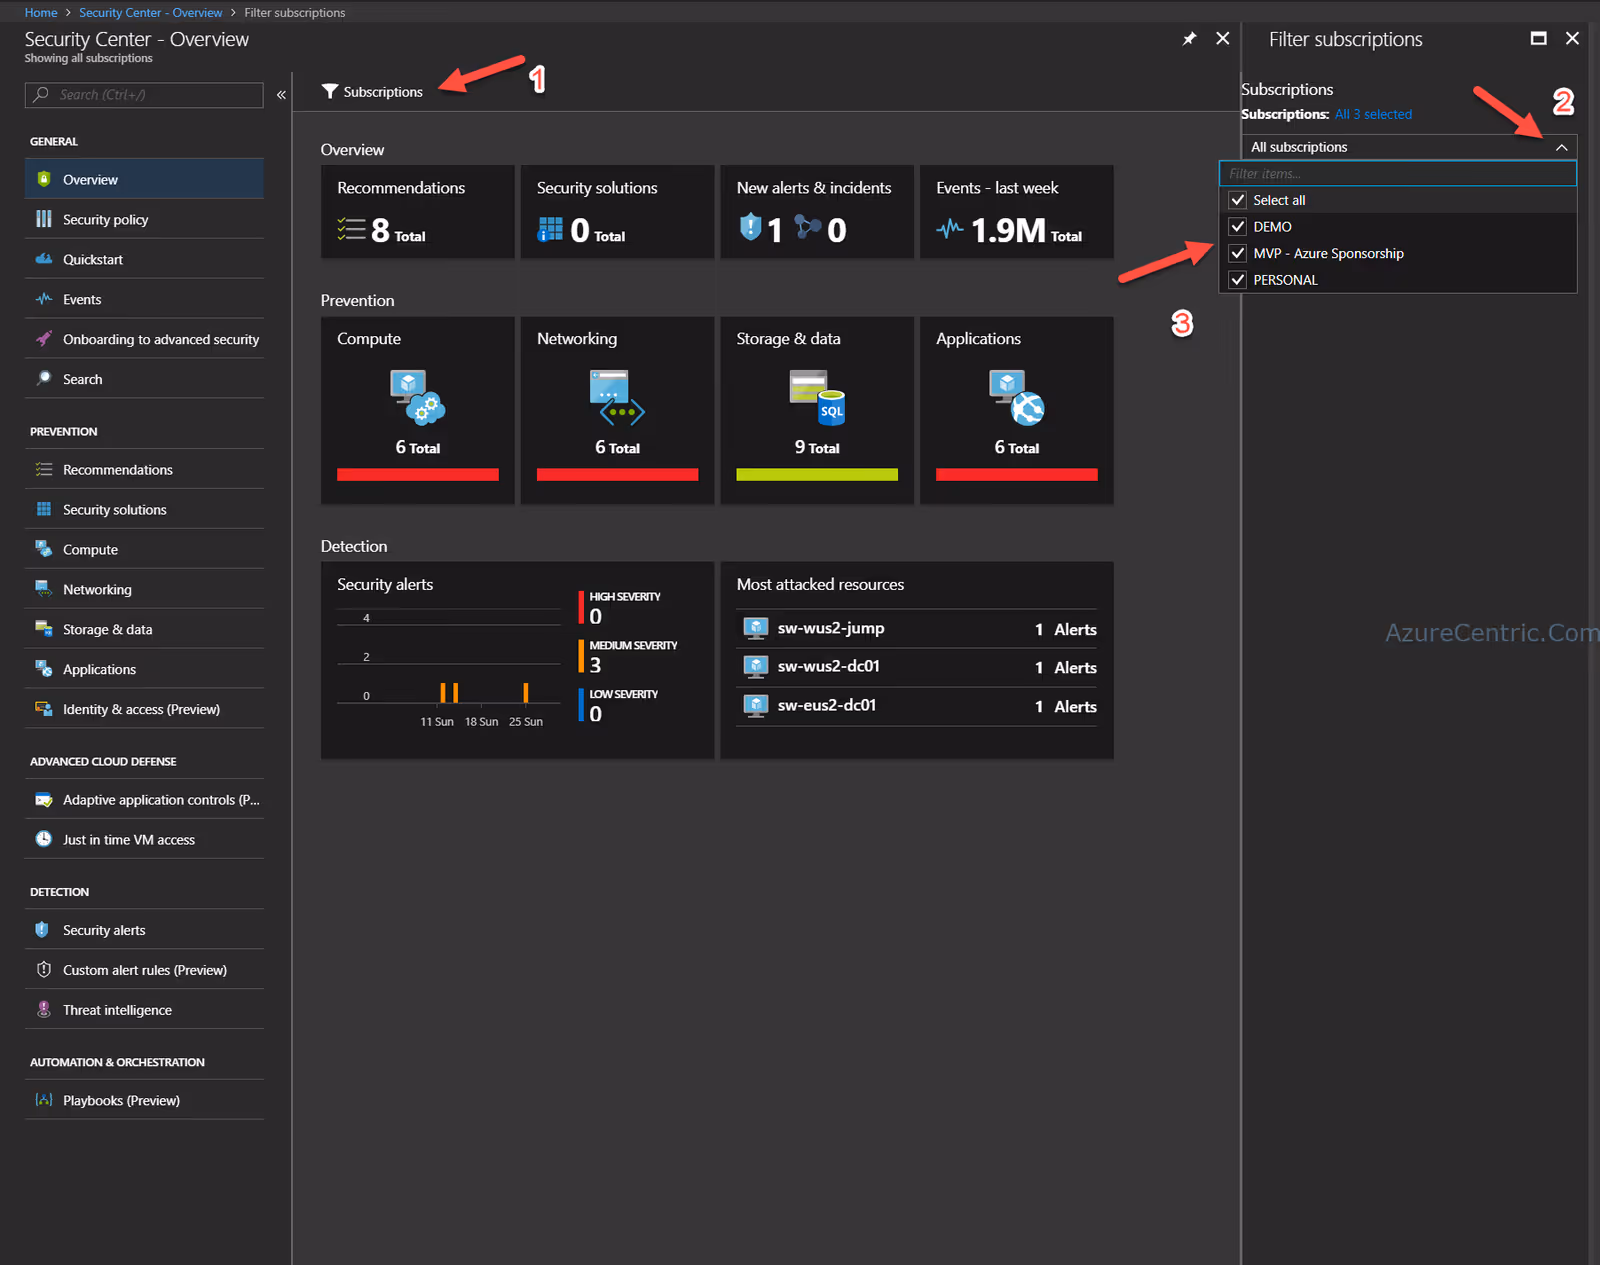Open the sw-wus2-dc01 alerts row
Viewport: 1600px width, 1265px height.
pyautogui.click(x=917, y=667)
